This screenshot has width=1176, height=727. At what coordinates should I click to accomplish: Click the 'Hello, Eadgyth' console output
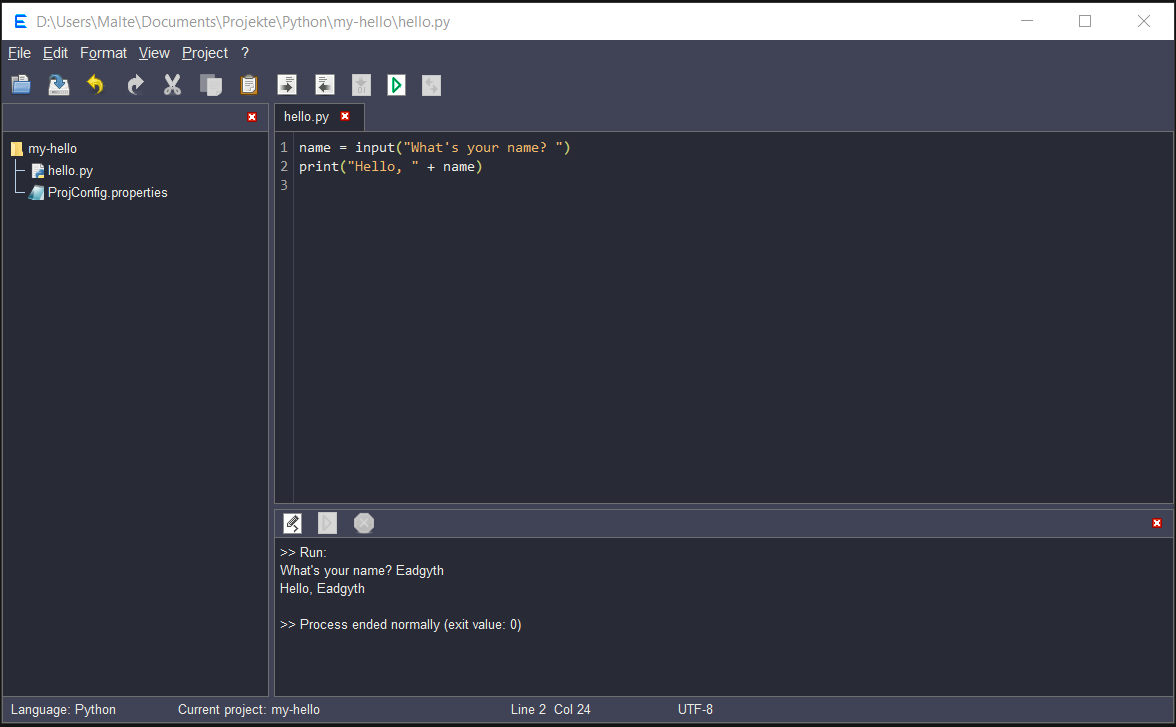[x=322, y=589]
